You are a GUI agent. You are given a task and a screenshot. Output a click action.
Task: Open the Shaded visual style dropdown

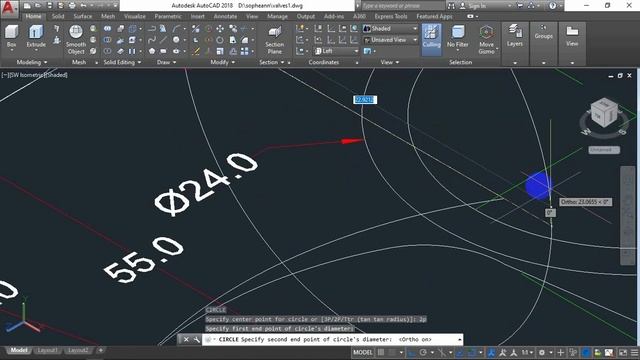tap(391, 29)
